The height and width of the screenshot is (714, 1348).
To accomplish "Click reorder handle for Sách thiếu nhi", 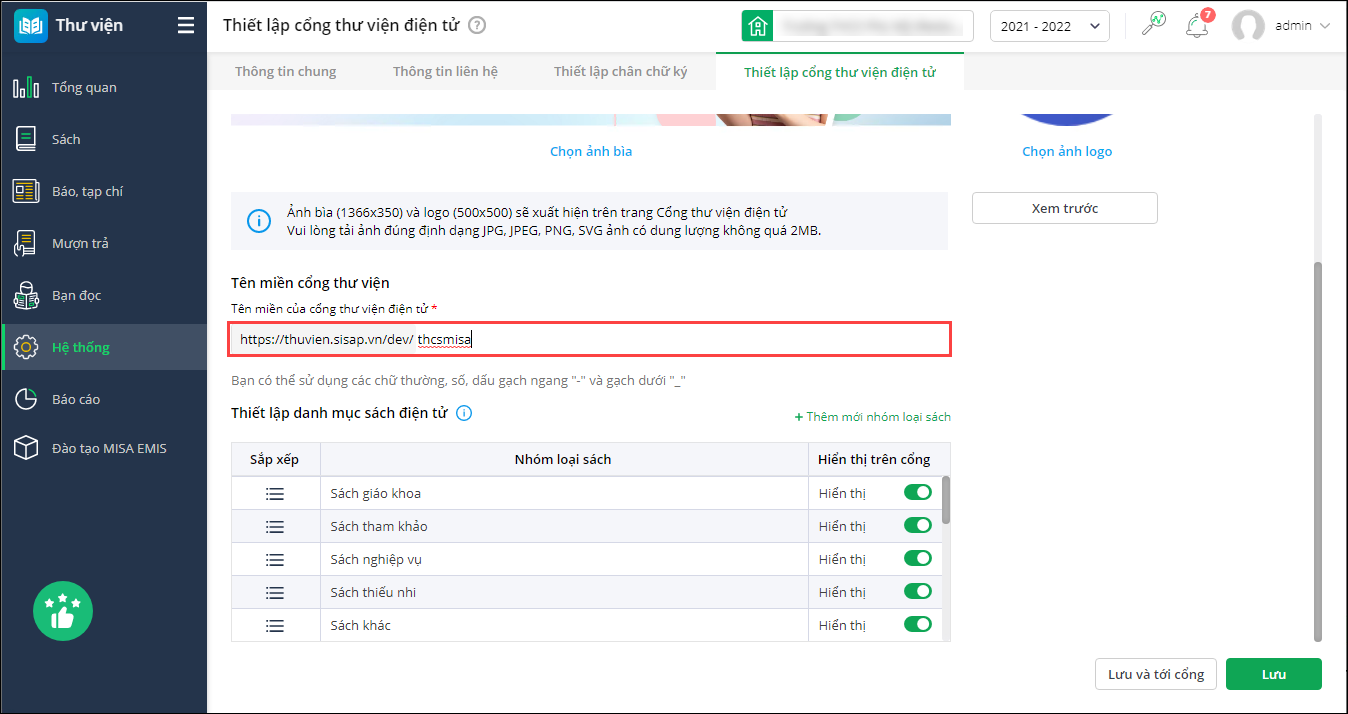I will [275, 592].
